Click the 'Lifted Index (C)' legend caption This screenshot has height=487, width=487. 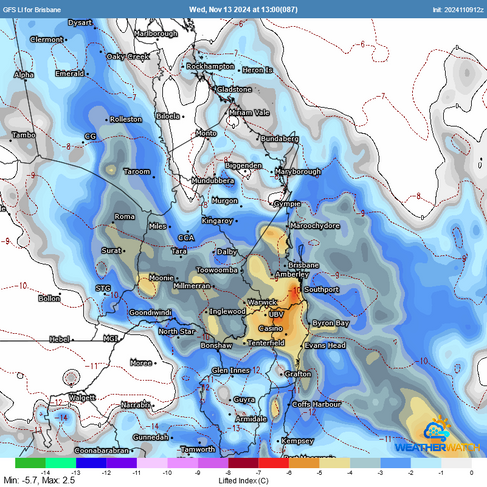point(243,481)
